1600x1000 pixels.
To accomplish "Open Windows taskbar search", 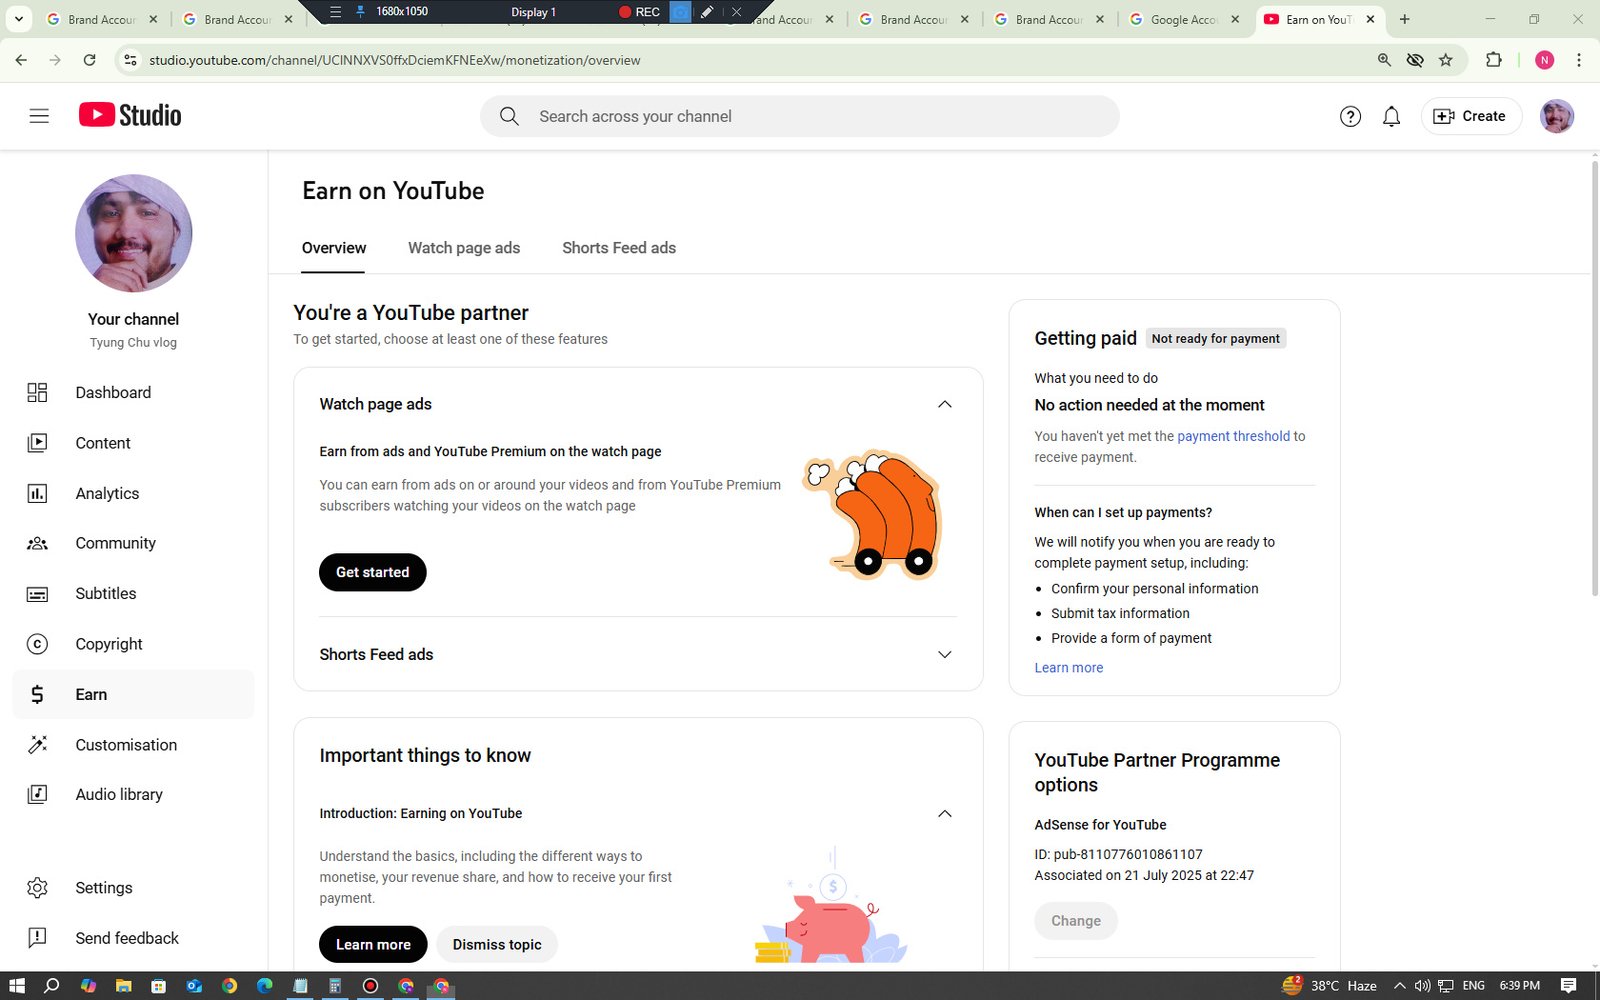I will (x=52, y=986).
